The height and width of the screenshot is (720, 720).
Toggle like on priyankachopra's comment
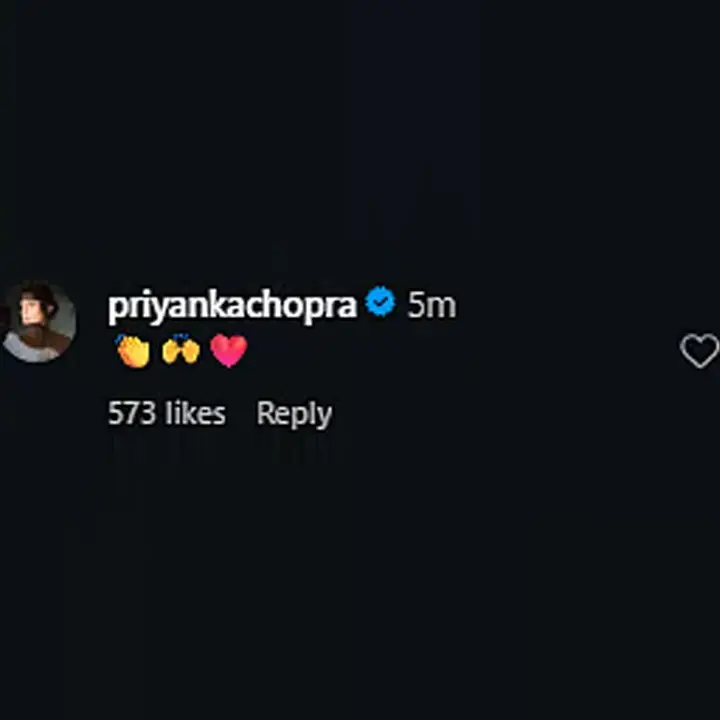tap(699, 351)
